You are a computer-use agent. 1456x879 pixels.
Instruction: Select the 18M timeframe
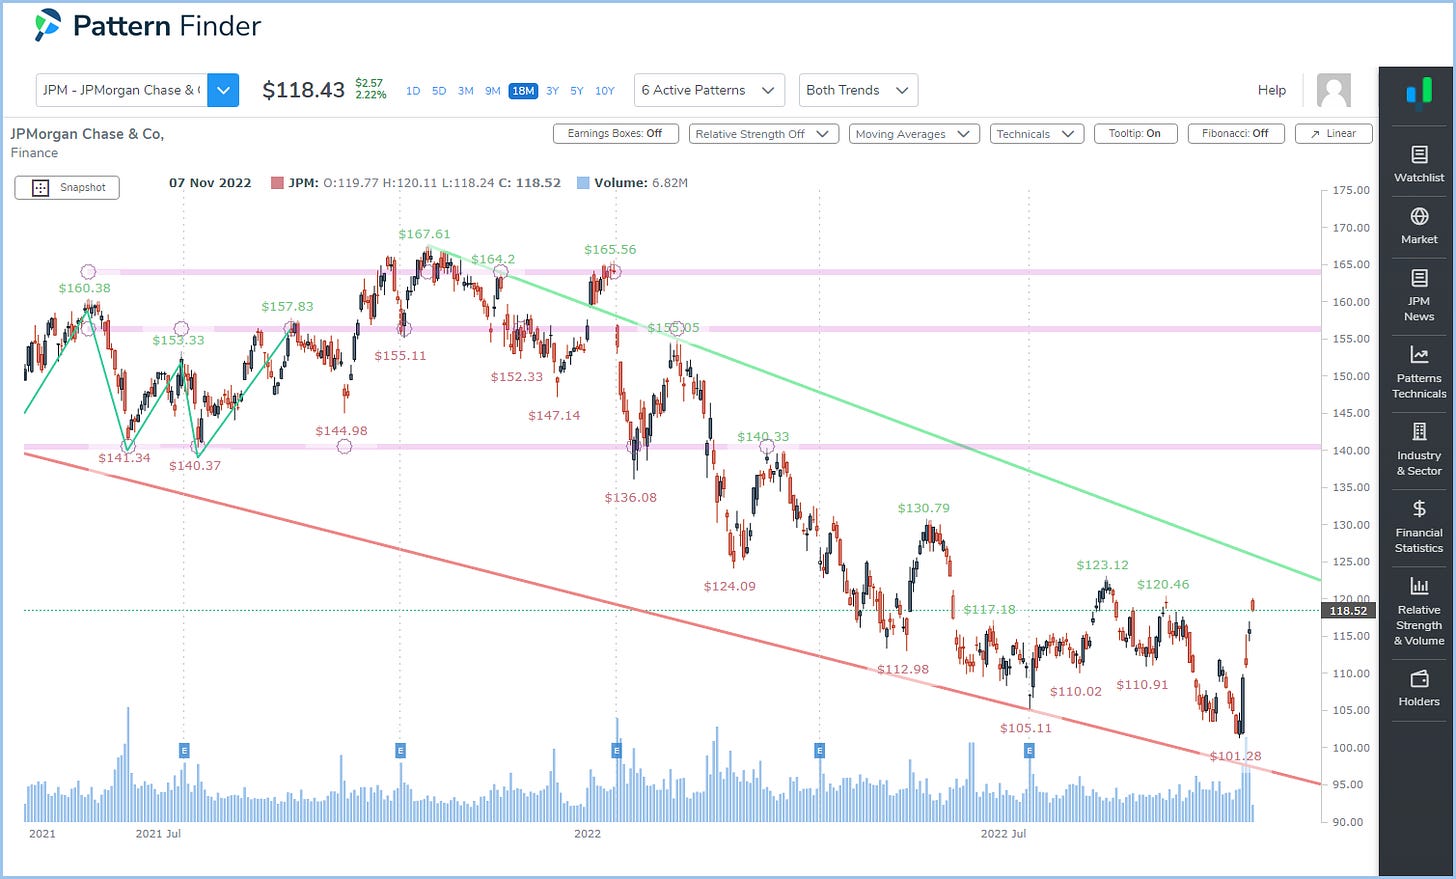coord(523,91)
